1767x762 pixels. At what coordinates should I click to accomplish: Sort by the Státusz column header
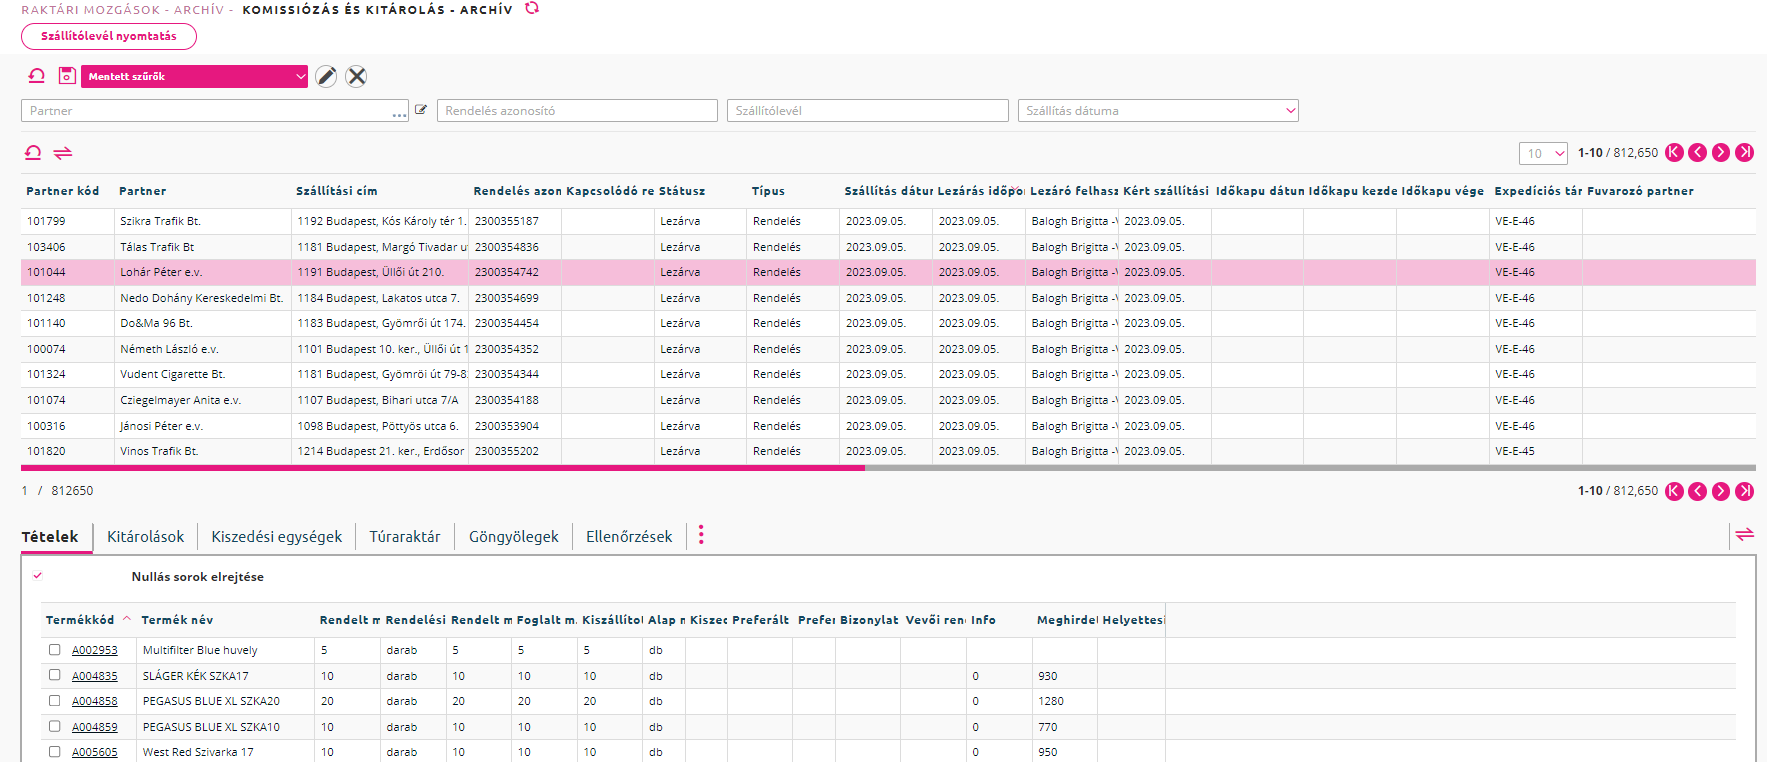tap(682, 191)
